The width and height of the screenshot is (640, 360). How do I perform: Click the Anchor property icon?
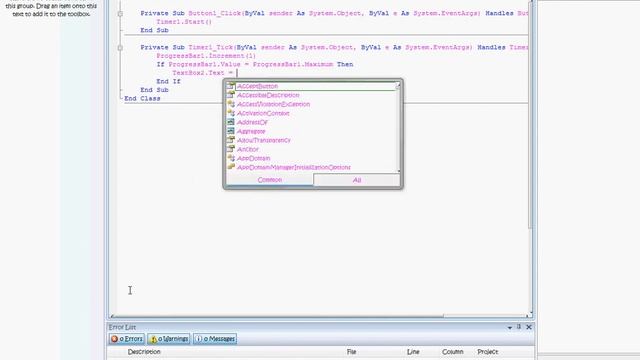[231, 149]
